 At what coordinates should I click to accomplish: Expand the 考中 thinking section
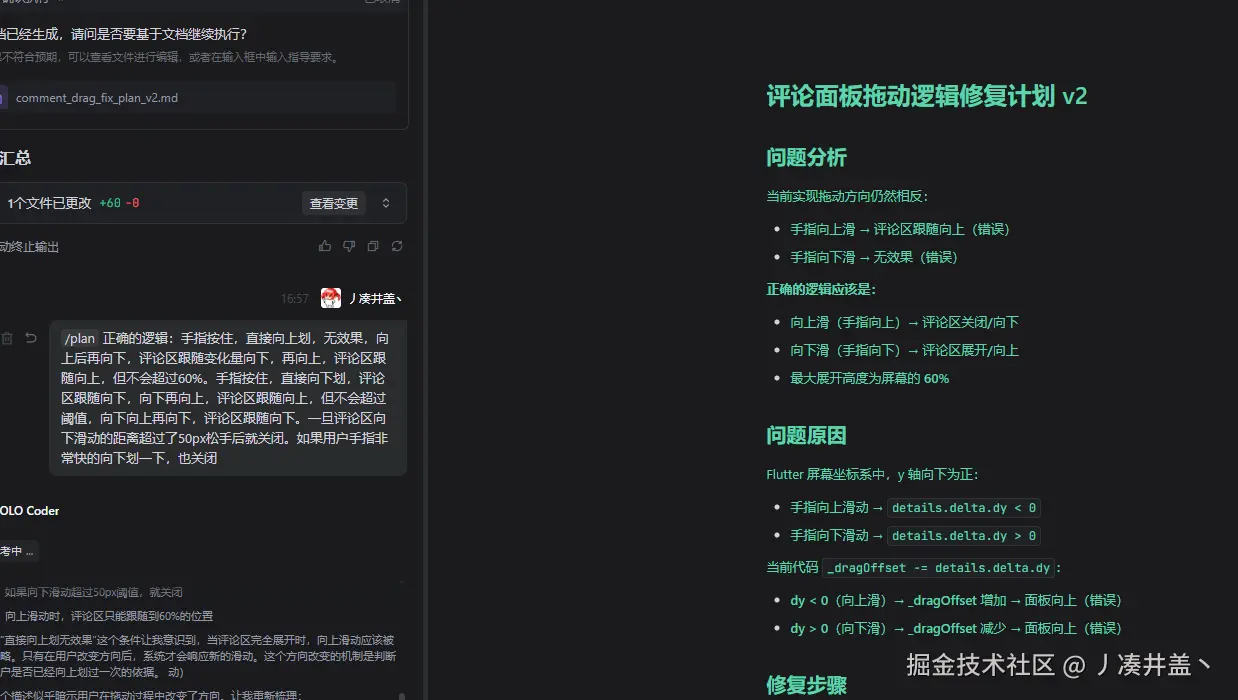pyautogui.click(x=20, y=550)
